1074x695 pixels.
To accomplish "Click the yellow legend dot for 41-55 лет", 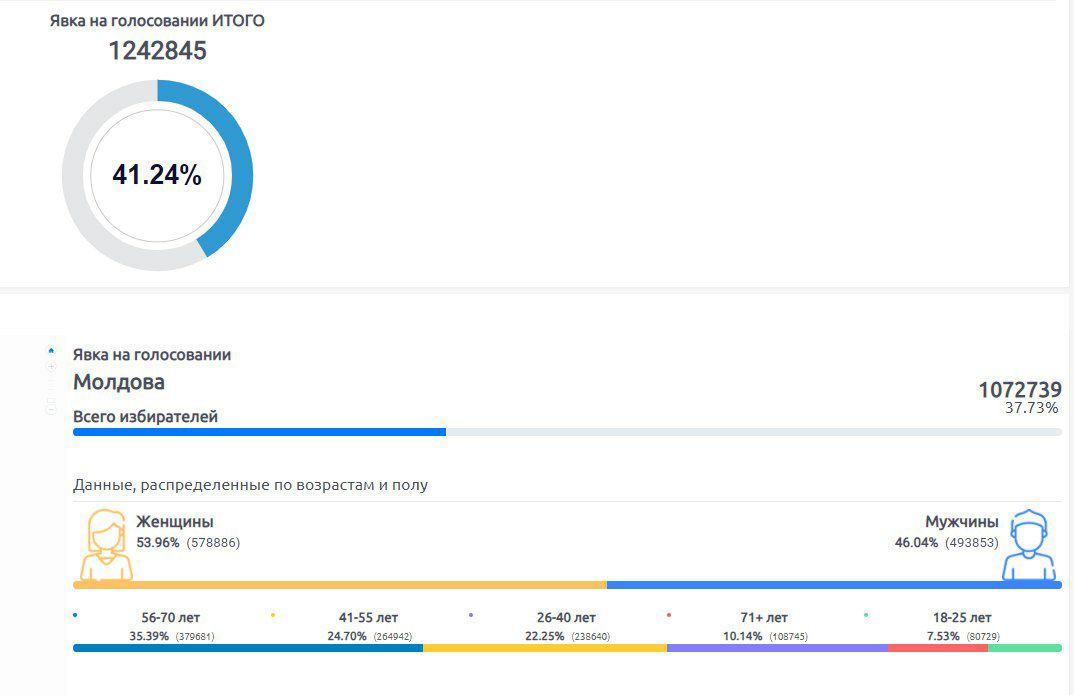I will (273, 615).
